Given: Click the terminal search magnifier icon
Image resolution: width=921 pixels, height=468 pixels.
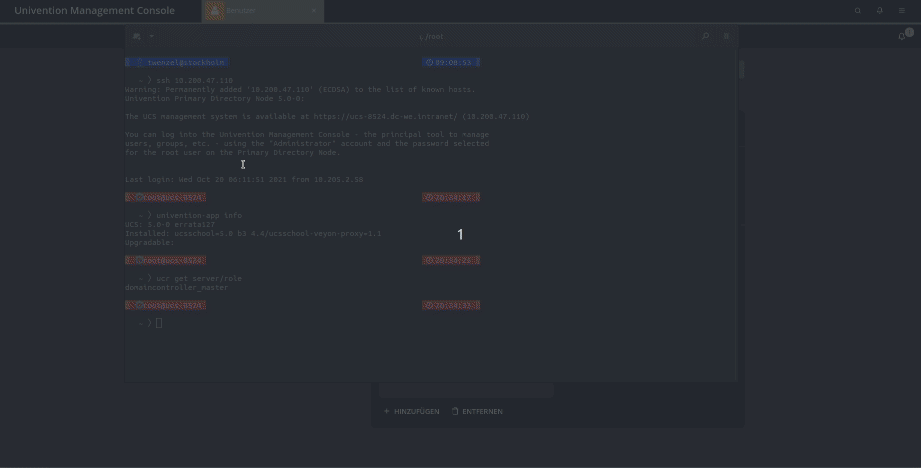Looking at the screenshot, I should click(705, 36).
